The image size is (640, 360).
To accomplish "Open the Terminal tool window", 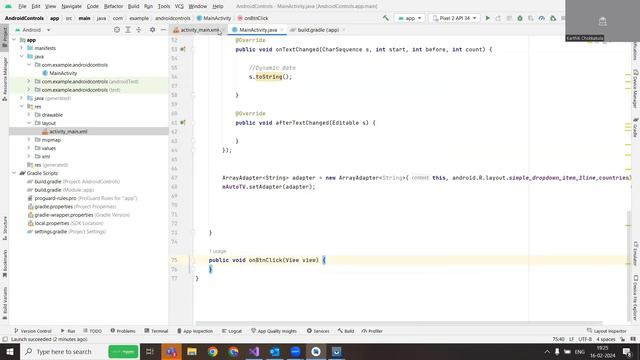I will click(x=156, y=331).
